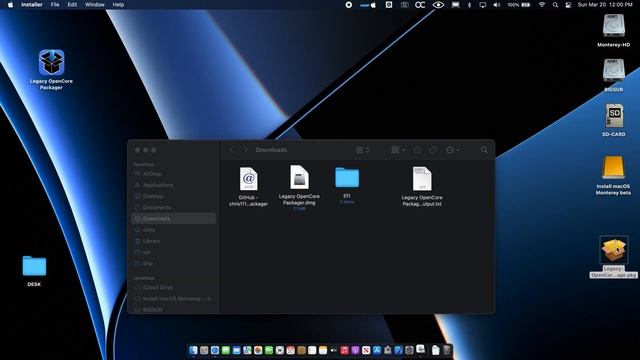The width and height of the screenshot is (640, 360).
Task: Go back in Finder window
Action: click(232, 150)
